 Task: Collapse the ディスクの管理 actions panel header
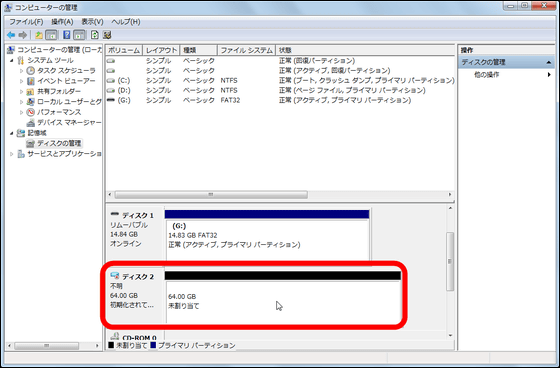549,63
